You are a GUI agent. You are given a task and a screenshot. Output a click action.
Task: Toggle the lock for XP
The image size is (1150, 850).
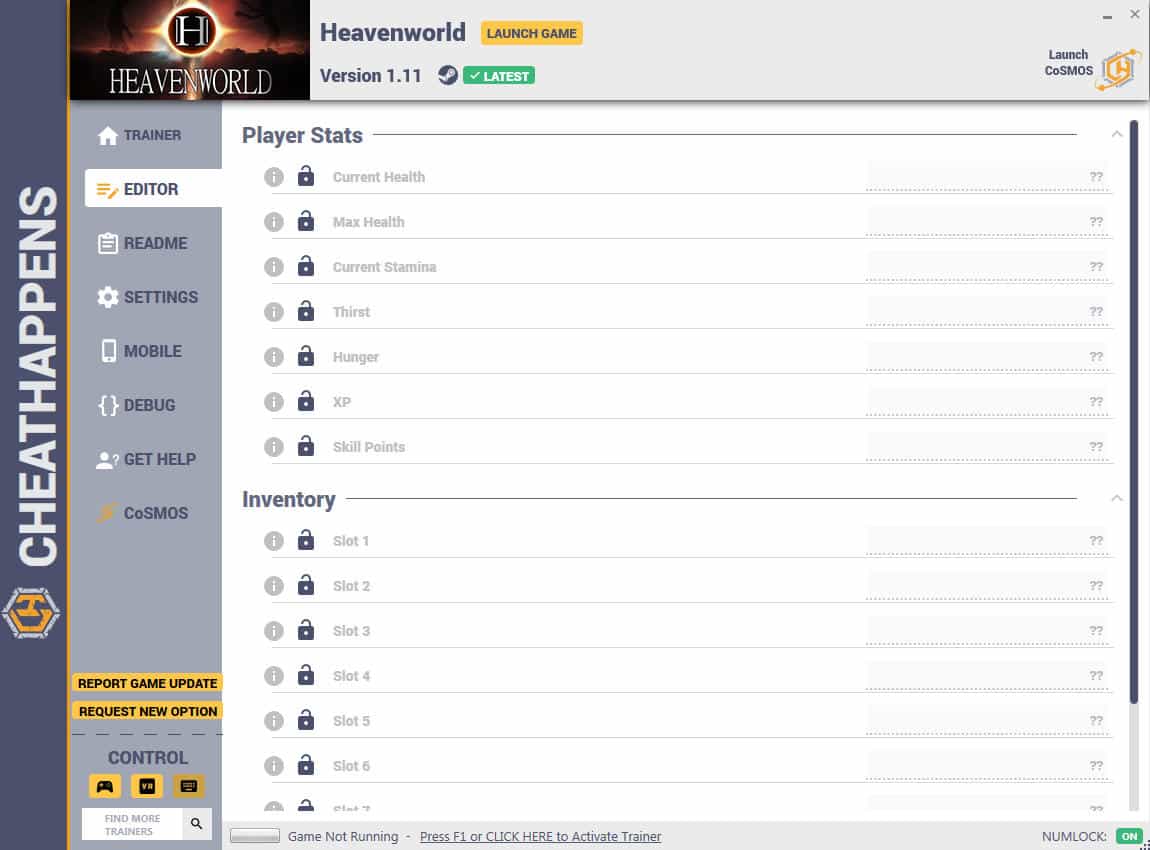[x=306, y=401]
